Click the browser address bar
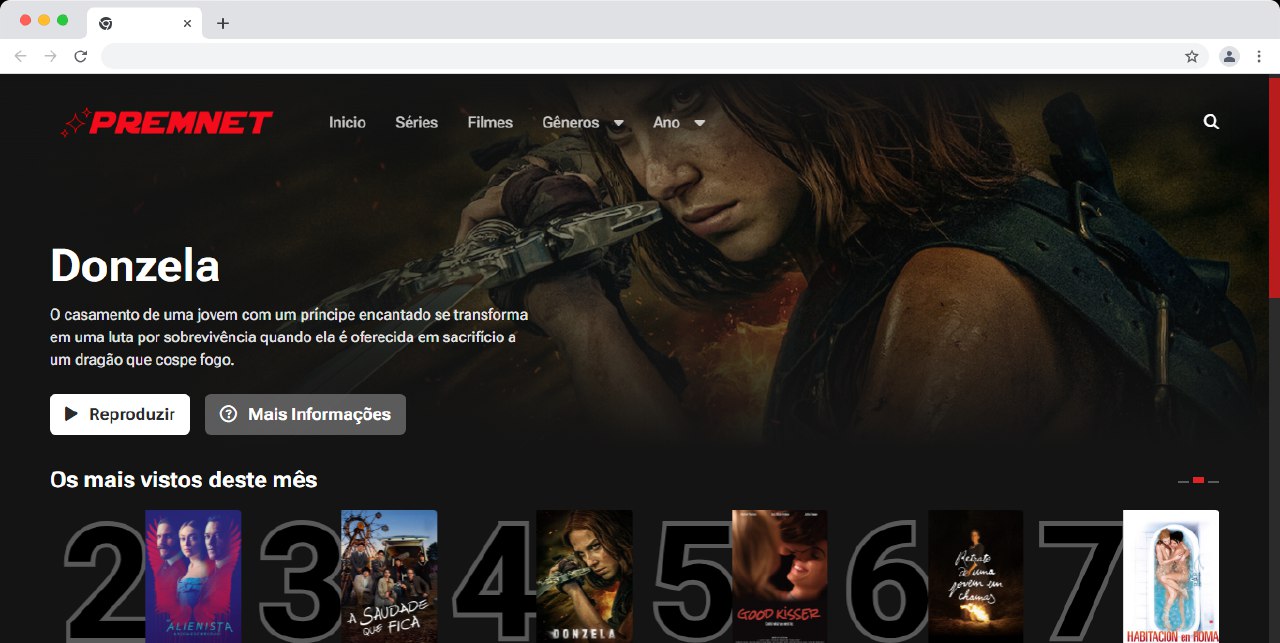 pyautogui.click(x=640, y=57)
